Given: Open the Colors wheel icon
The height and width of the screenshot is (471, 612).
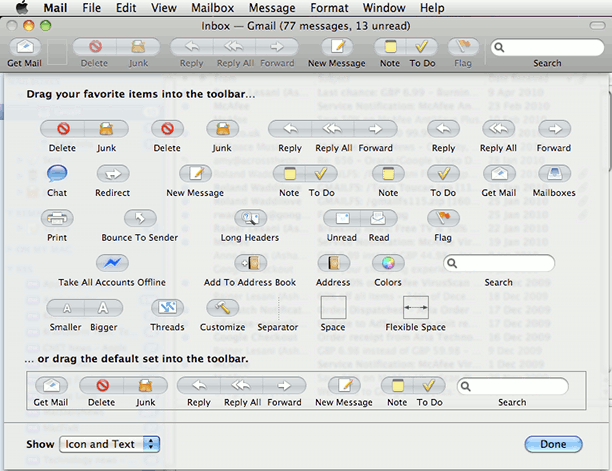Looking at the screenshot, I should pyautogui.click(x=388, y=263).
